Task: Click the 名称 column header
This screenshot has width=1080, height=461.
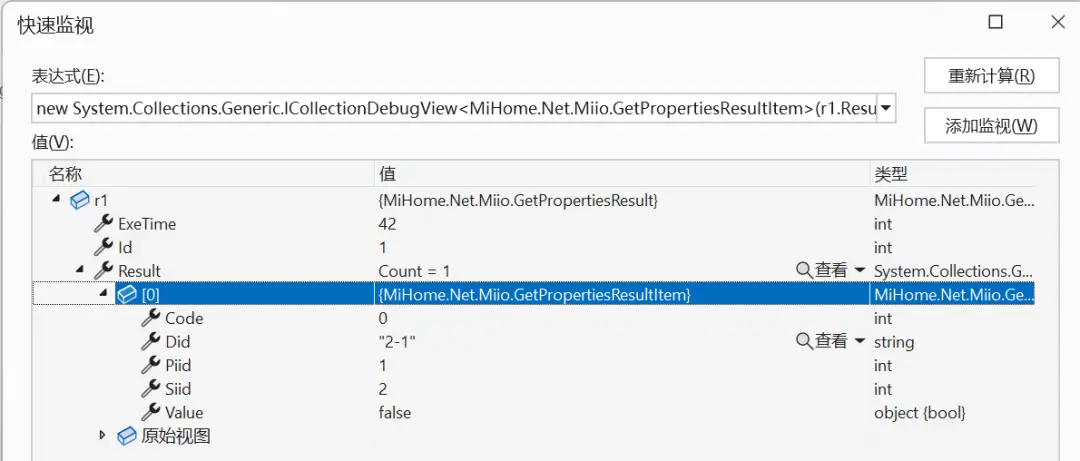Action: [x=66, y=174]
